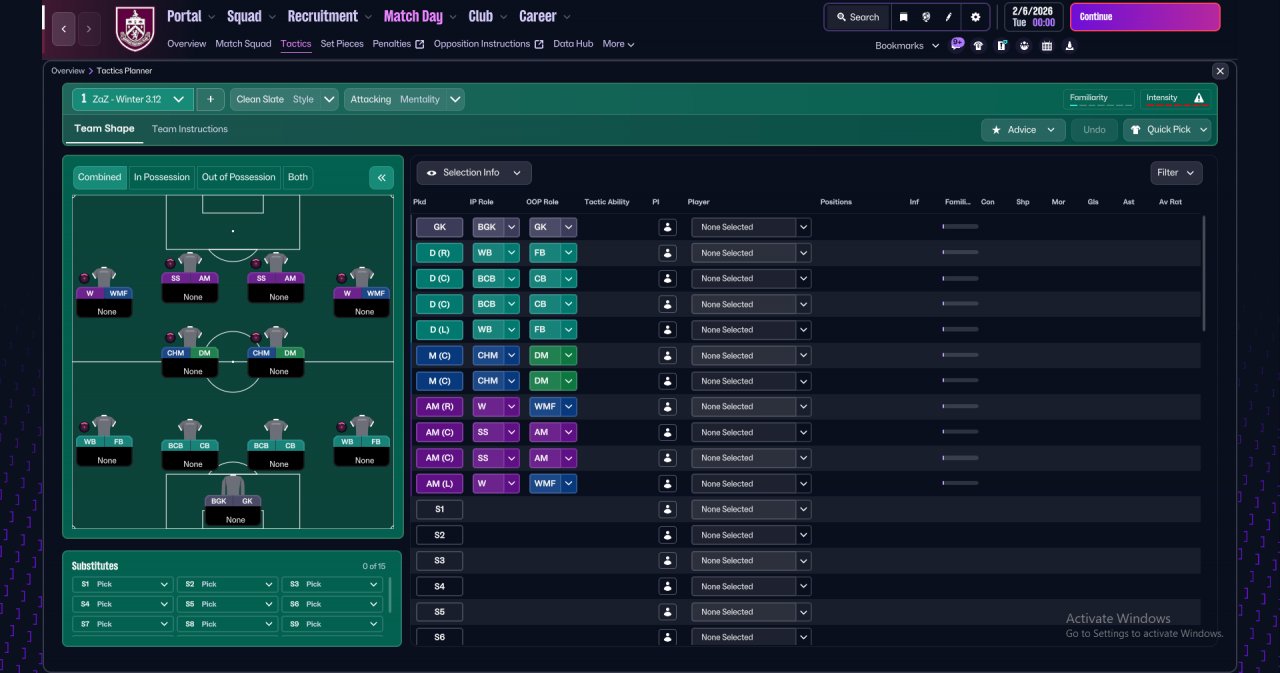
Task: Click the Continue button
Action: (1145, 17)
